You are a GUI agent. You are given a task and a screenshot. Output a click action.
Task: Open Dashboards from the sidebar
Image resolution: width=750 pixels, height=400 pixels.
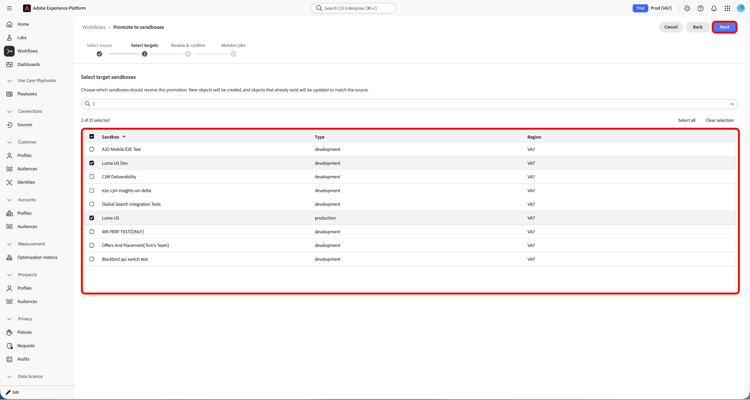pyautogui.click(x=28, y=65)
